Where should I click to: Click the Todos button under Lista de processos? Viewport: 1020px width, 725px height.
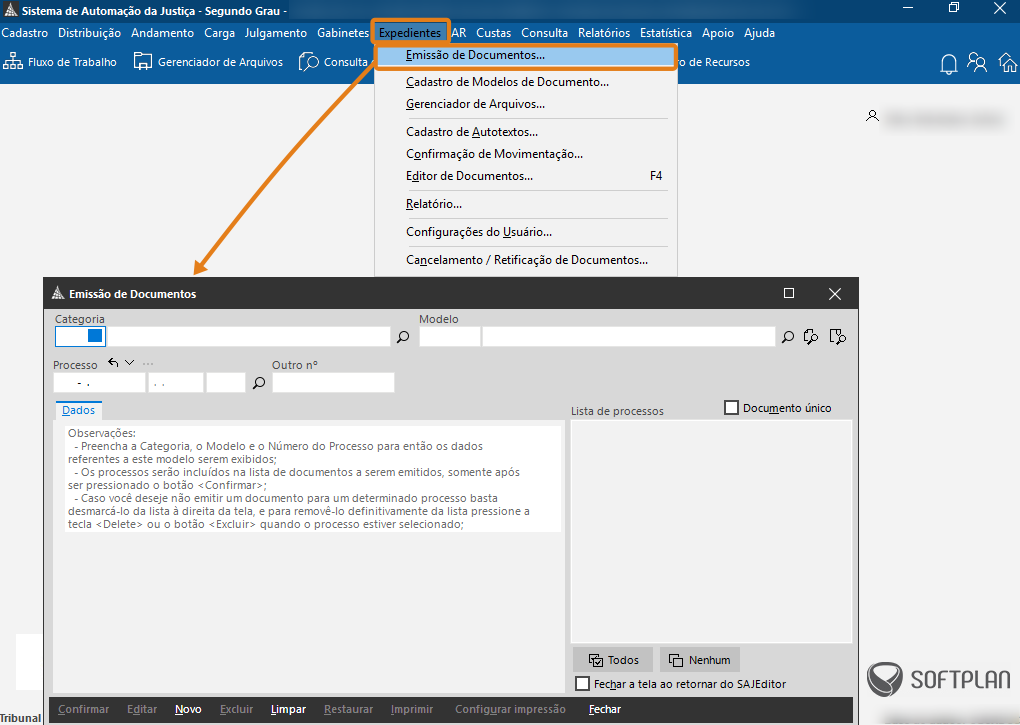pyautogui.click(x=613, y=660)
